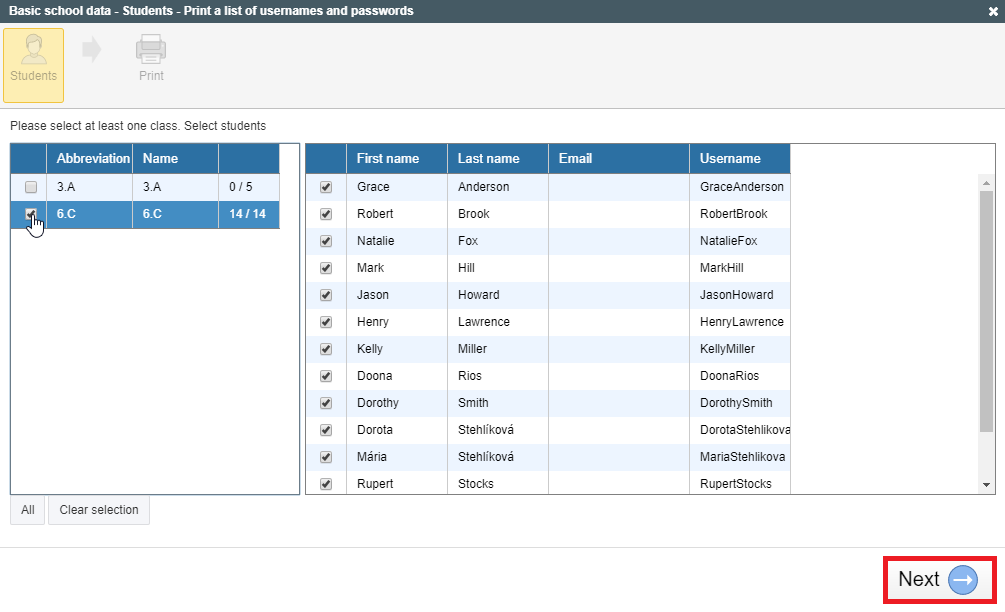Click the username JasonHoward
Viewport: 1005px width, 612px height.
tap(736, 295)
